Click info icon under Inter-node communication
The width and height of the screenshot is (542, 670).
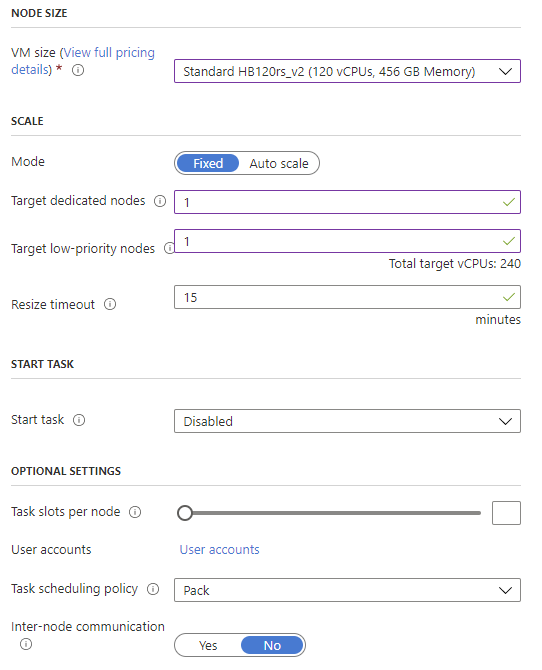[26, 644]
